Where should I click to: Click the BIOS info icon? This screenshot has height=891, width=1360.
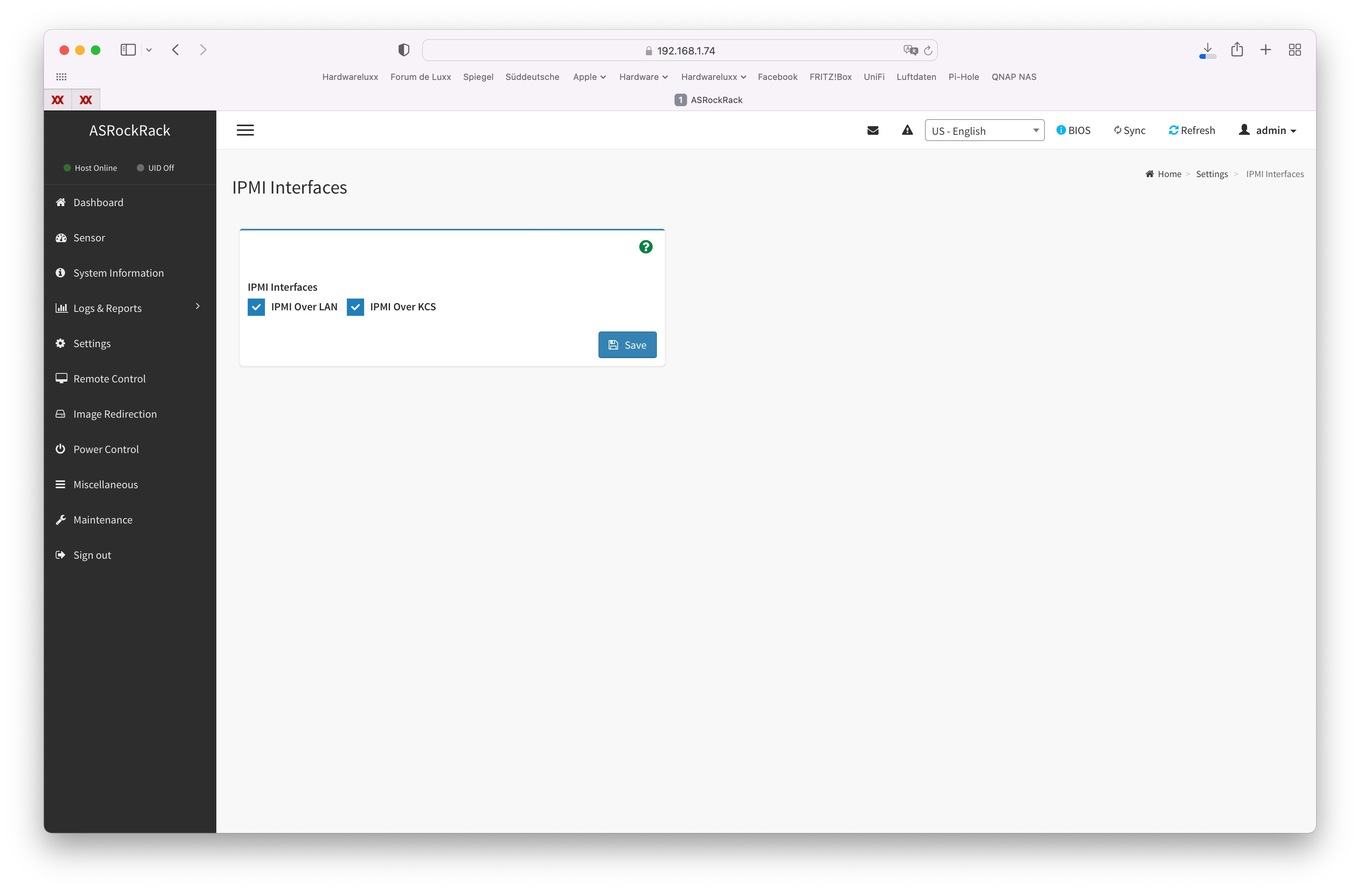(x=1061, y=130)
